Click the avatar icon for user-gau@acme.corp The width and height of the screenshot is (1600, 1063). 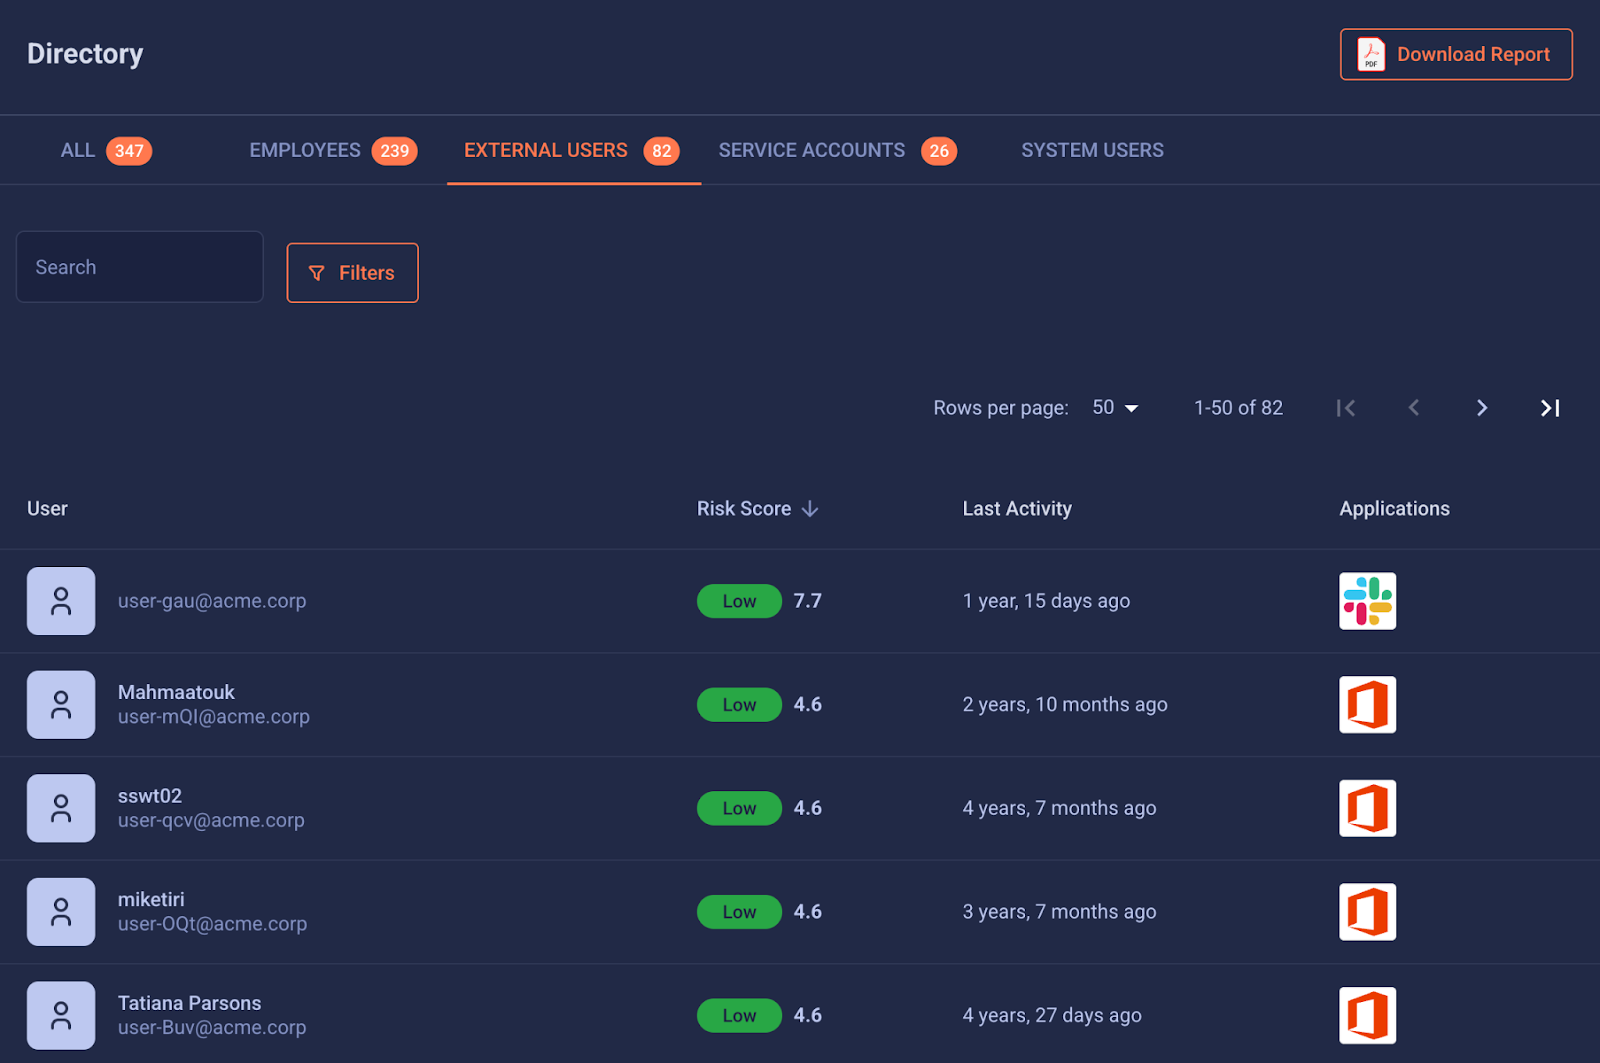coord(61,601)
